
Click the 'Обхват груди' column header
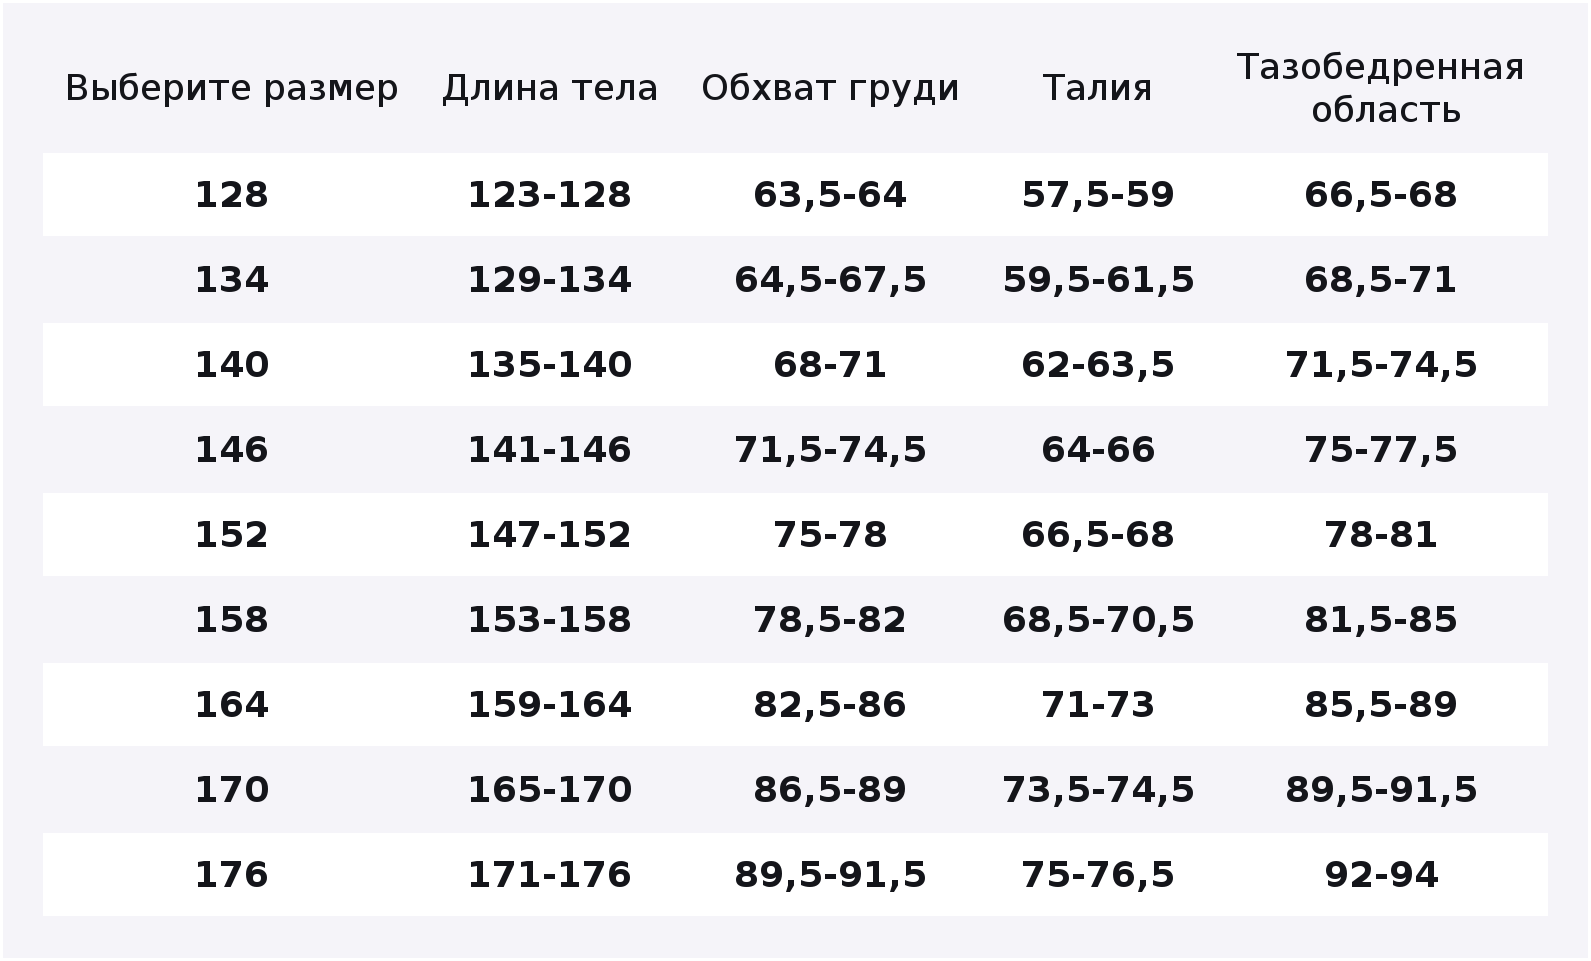tap(830, 89)
